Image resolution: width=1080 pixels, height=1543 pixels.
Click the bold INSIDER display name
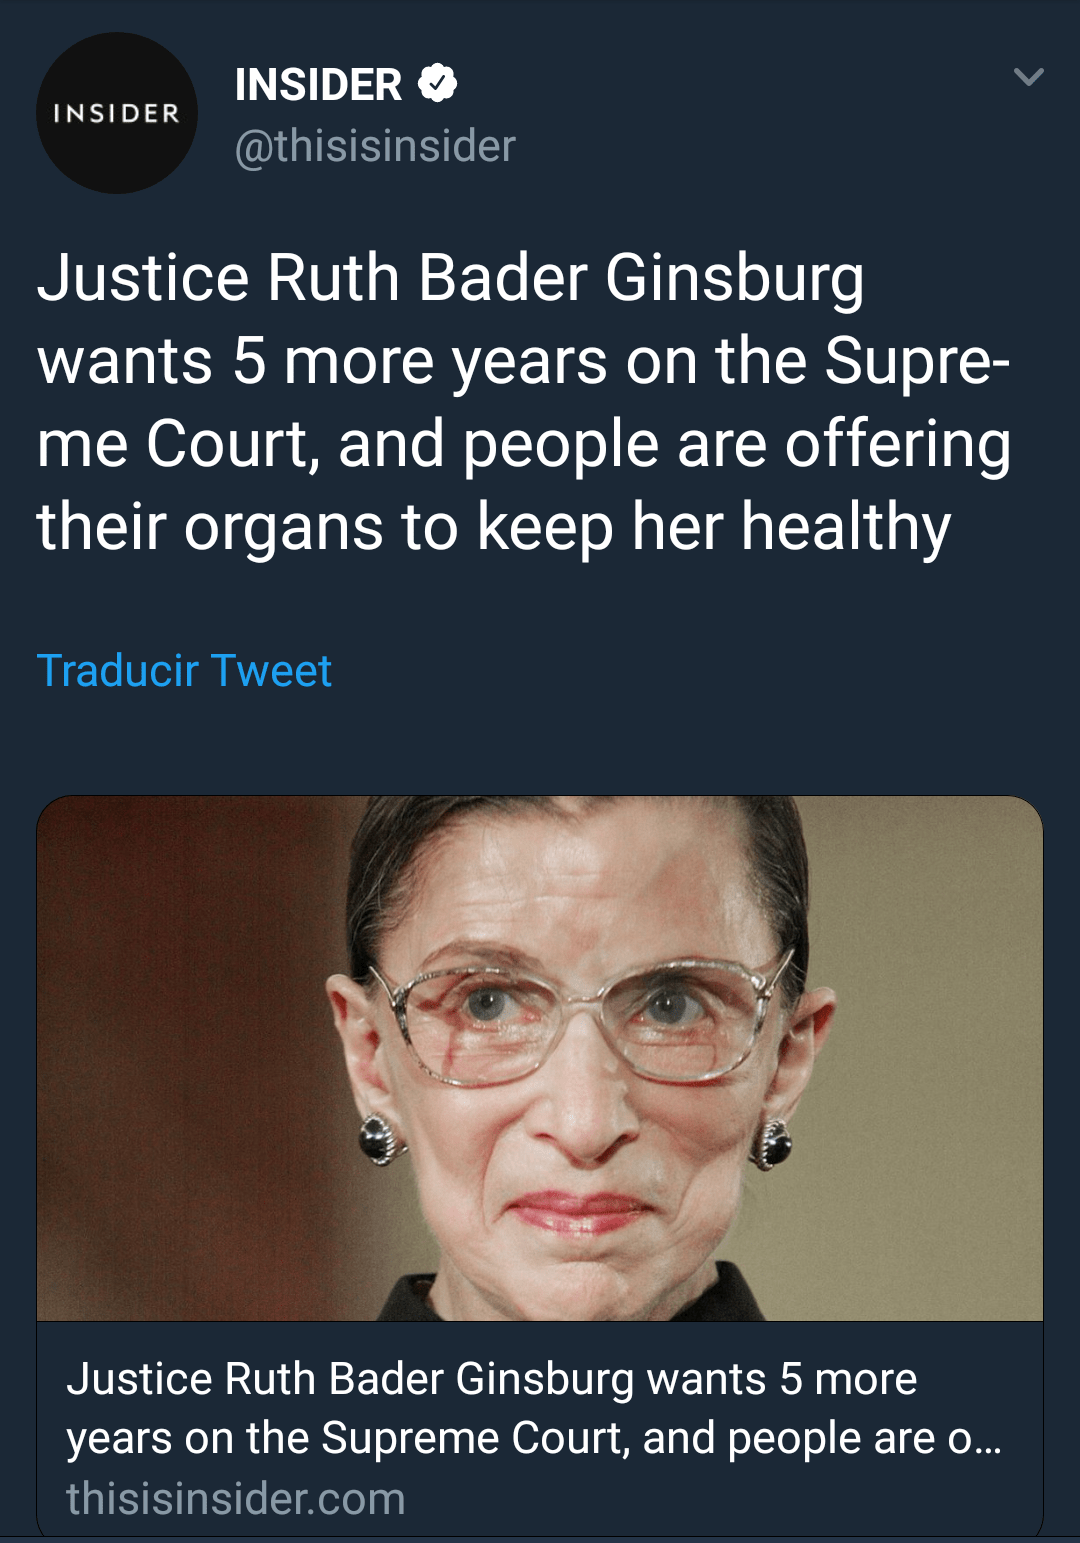tap(318, 84)
